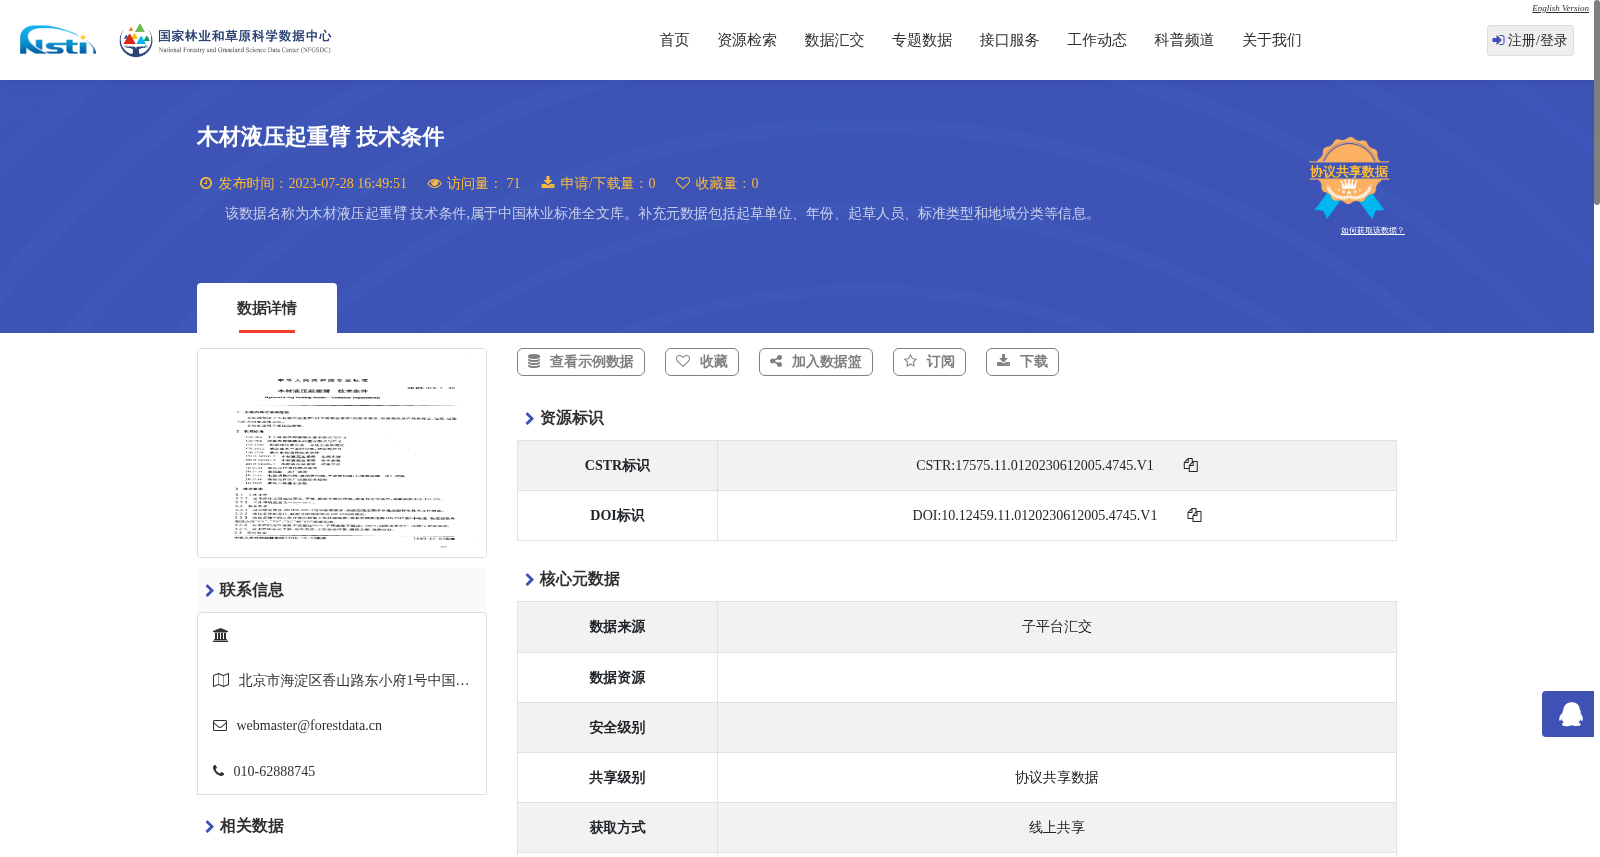Click the 收藏 button

(702, 362)
